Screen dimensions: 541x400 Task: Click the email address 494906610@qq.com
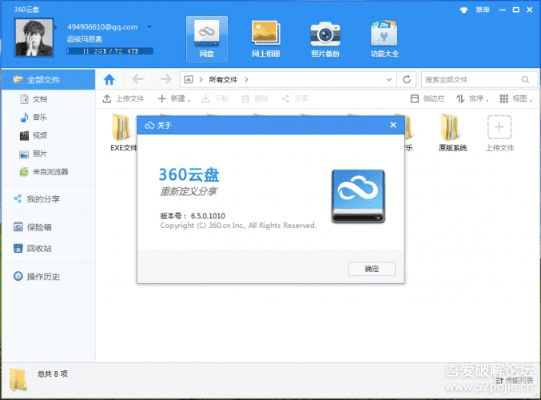coord(102,27)
